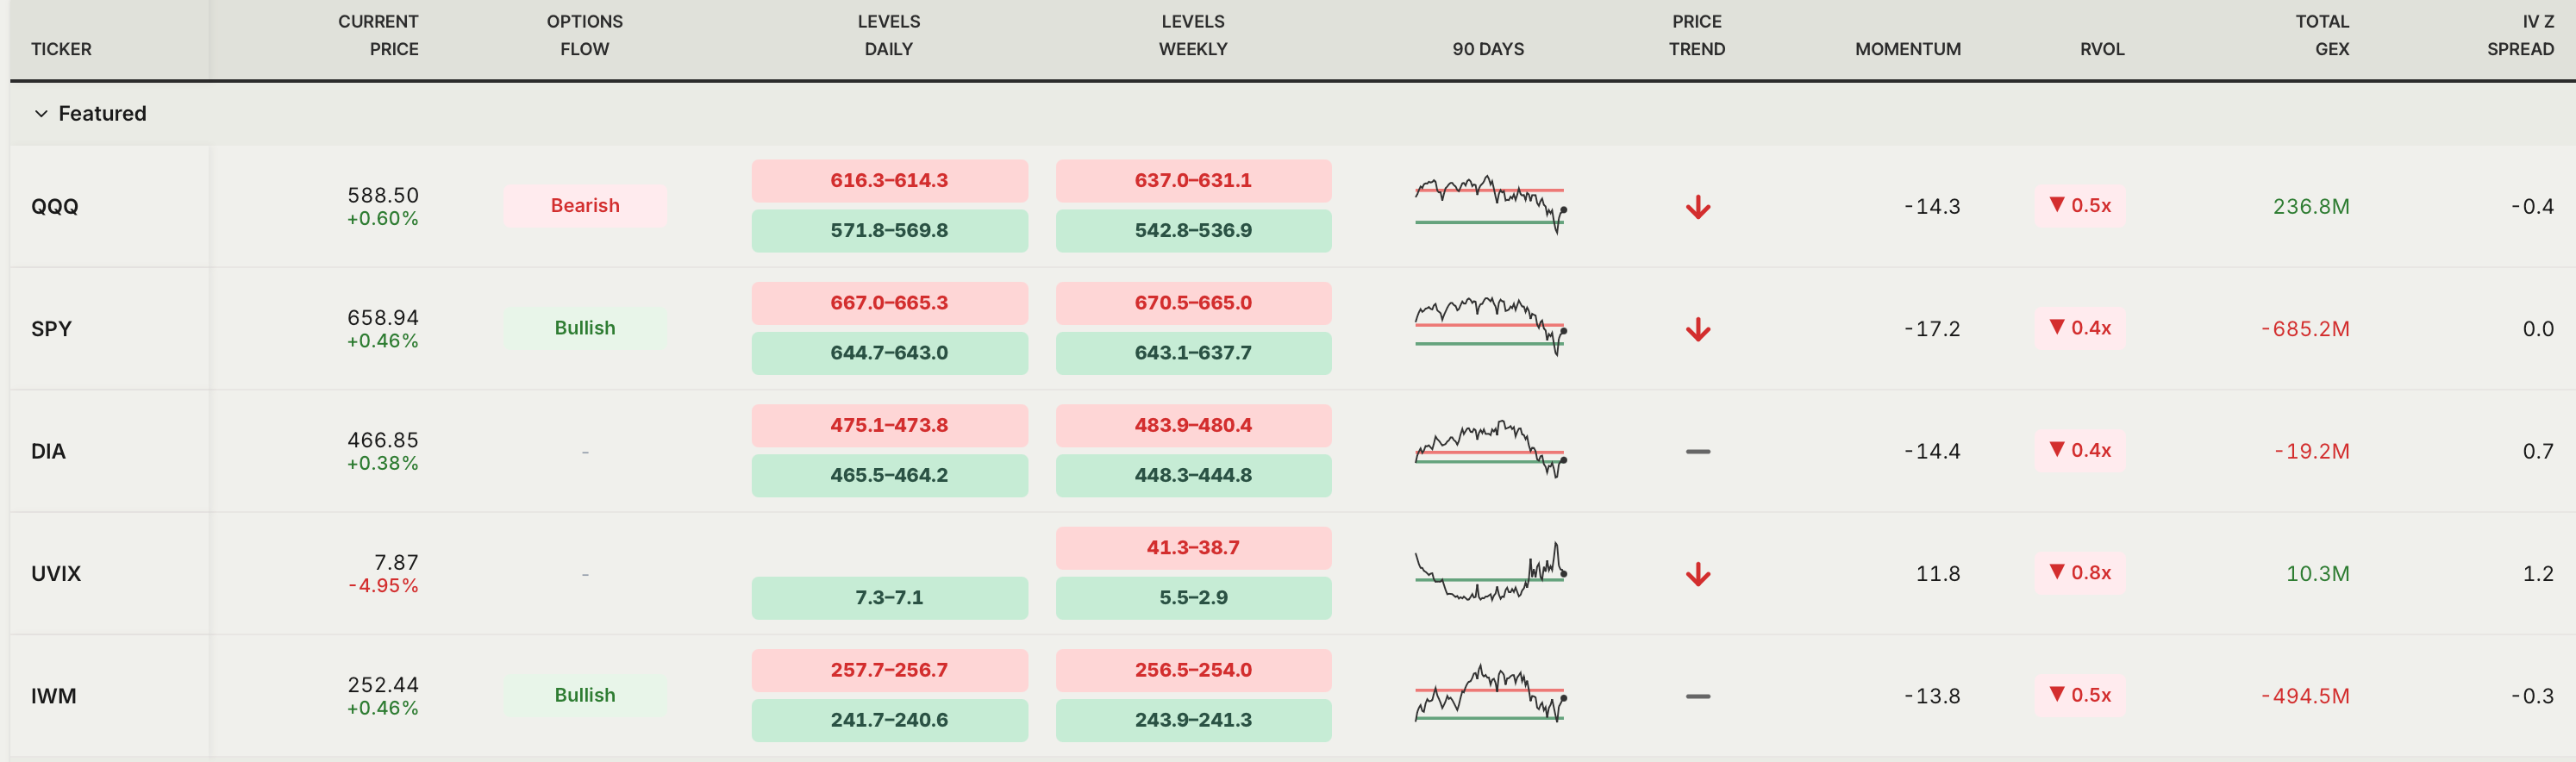Select the UVIX ticker

56,574
